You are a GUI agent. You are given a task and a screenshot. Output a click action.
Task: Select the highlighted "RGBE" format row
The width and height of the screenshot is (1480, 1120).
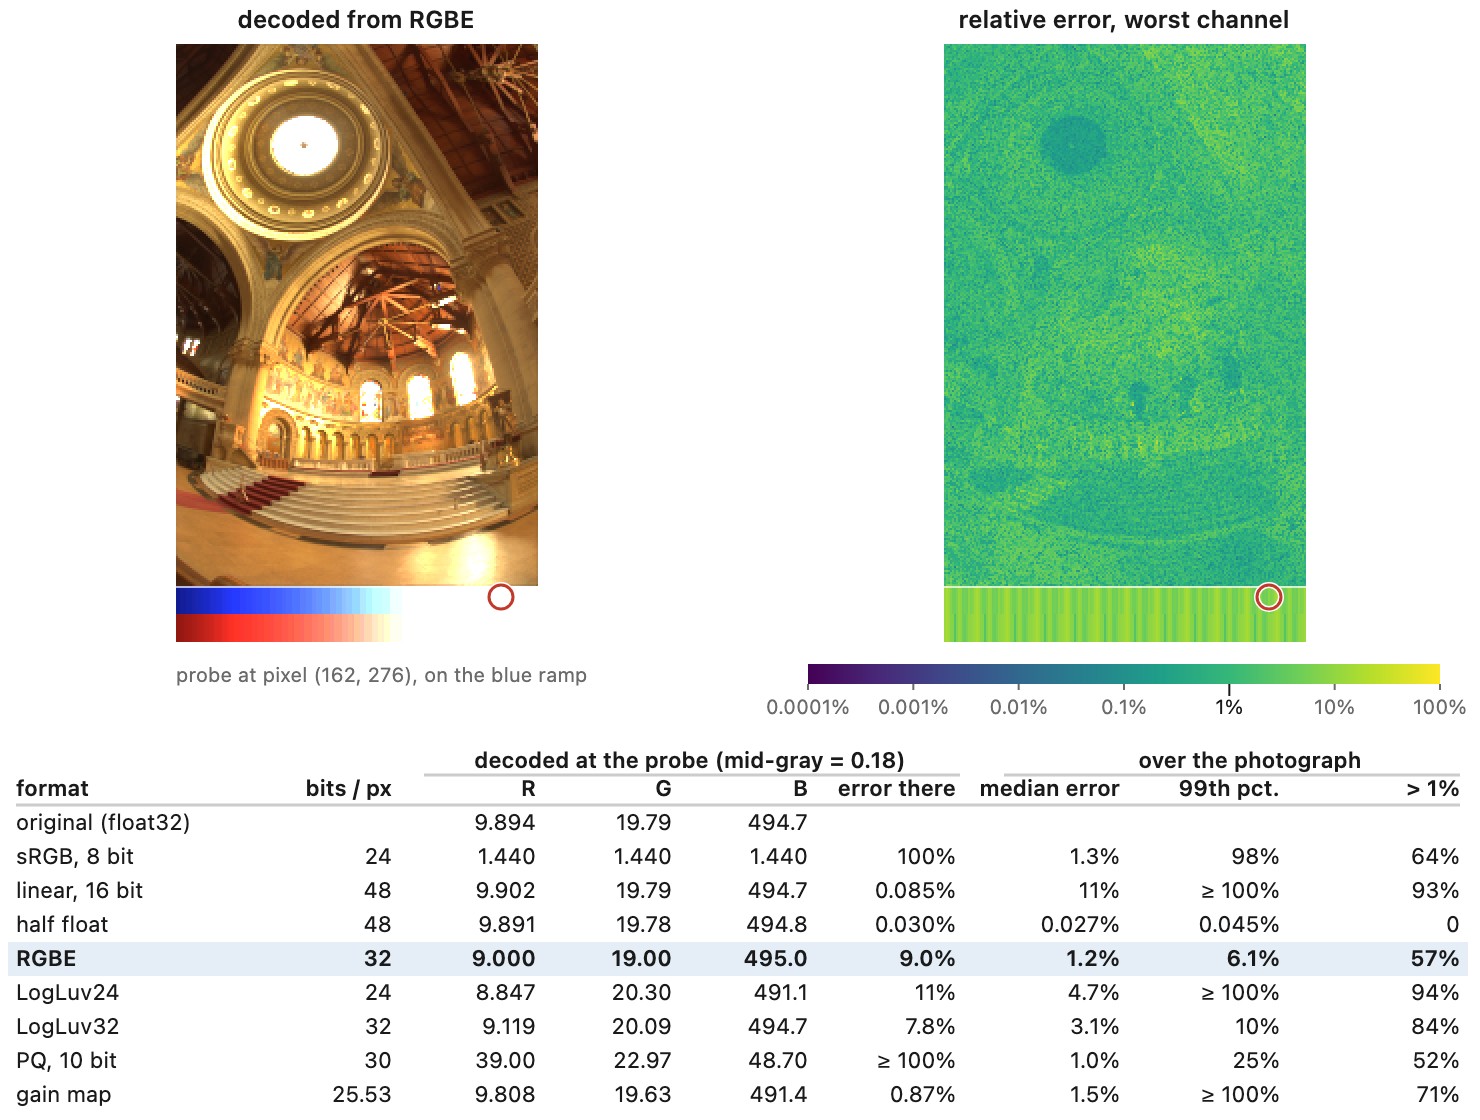[738, 959]
